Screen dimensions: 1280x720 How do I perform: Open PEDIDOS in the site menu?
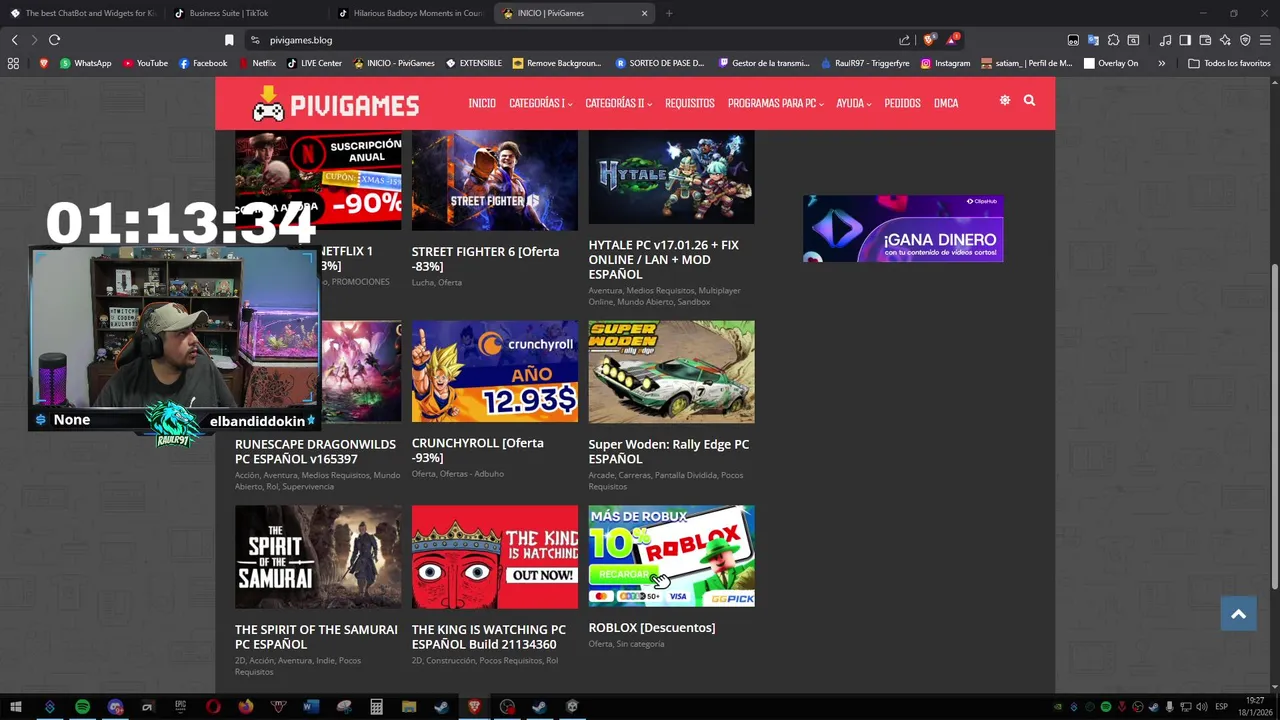click(x=902, y=103)
